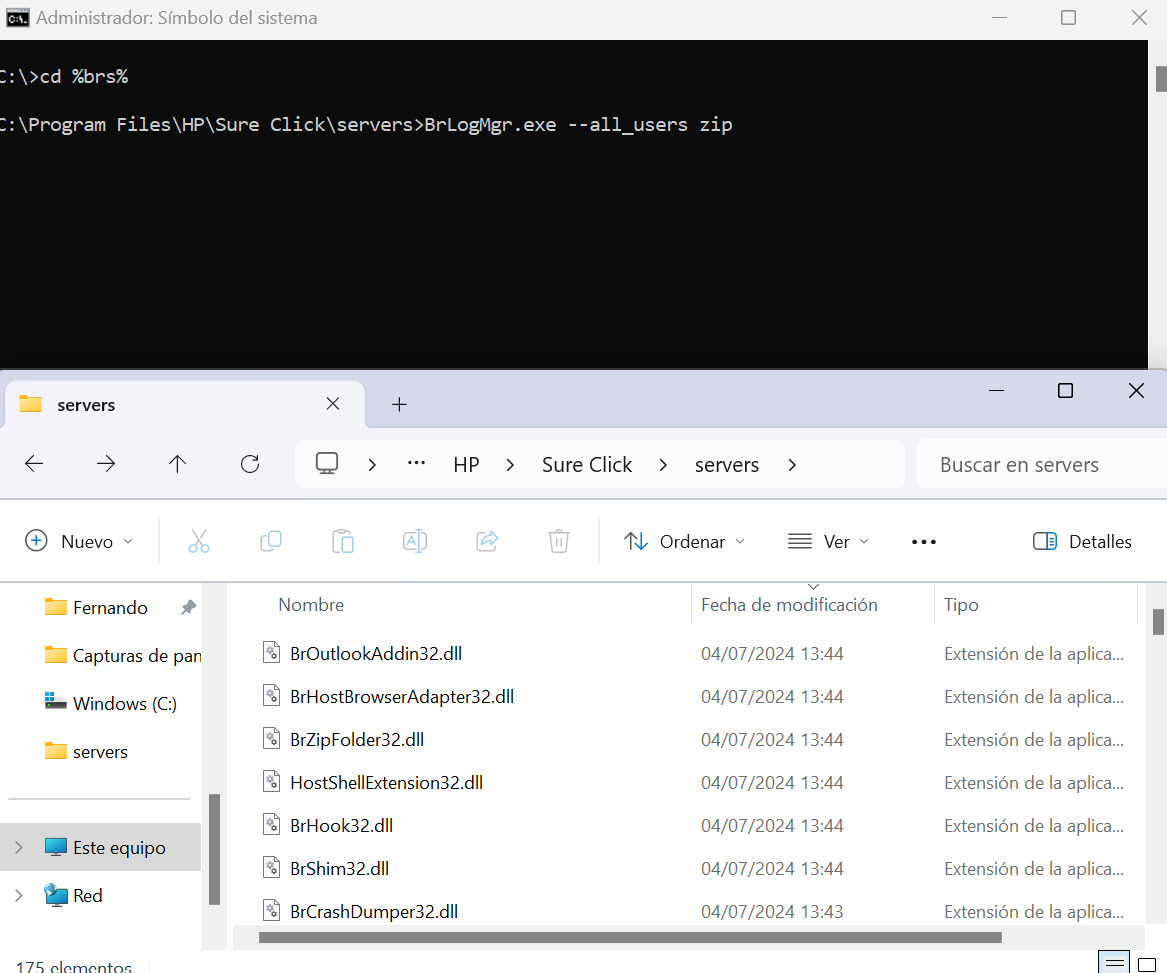Screen dimensions: 1167x973
Task: Click the Share icon in toolbar
Action: click(487, 541)
